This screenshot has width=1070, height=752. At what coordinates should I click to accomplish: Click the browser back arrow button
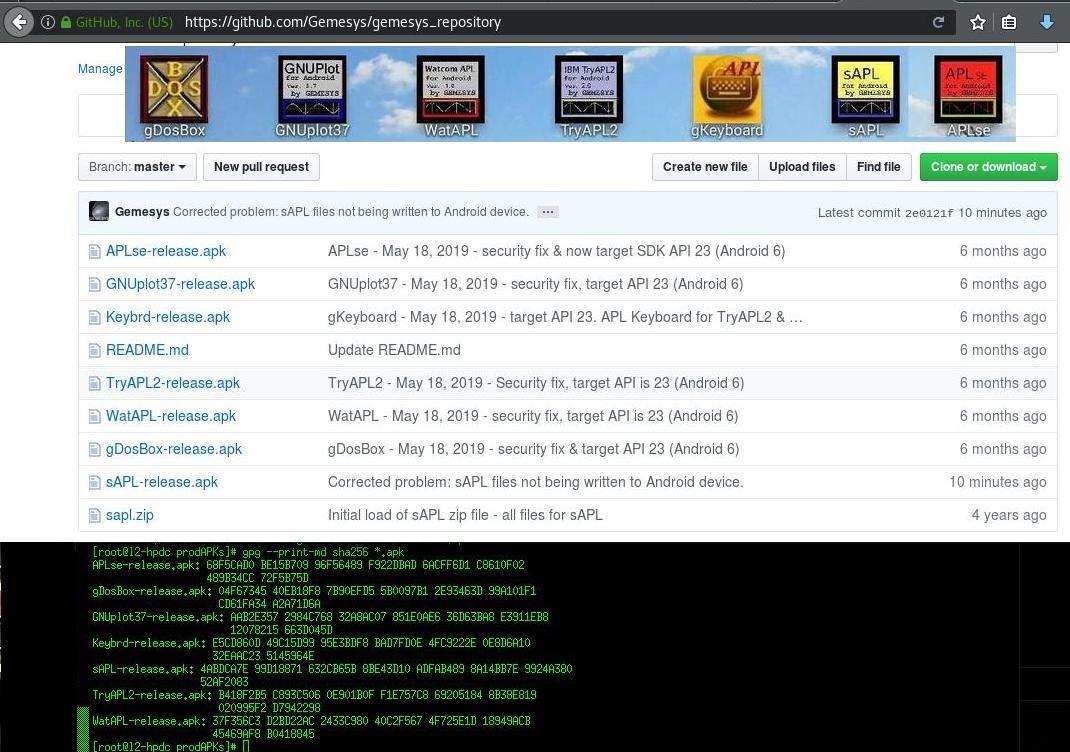pos(20,22)
